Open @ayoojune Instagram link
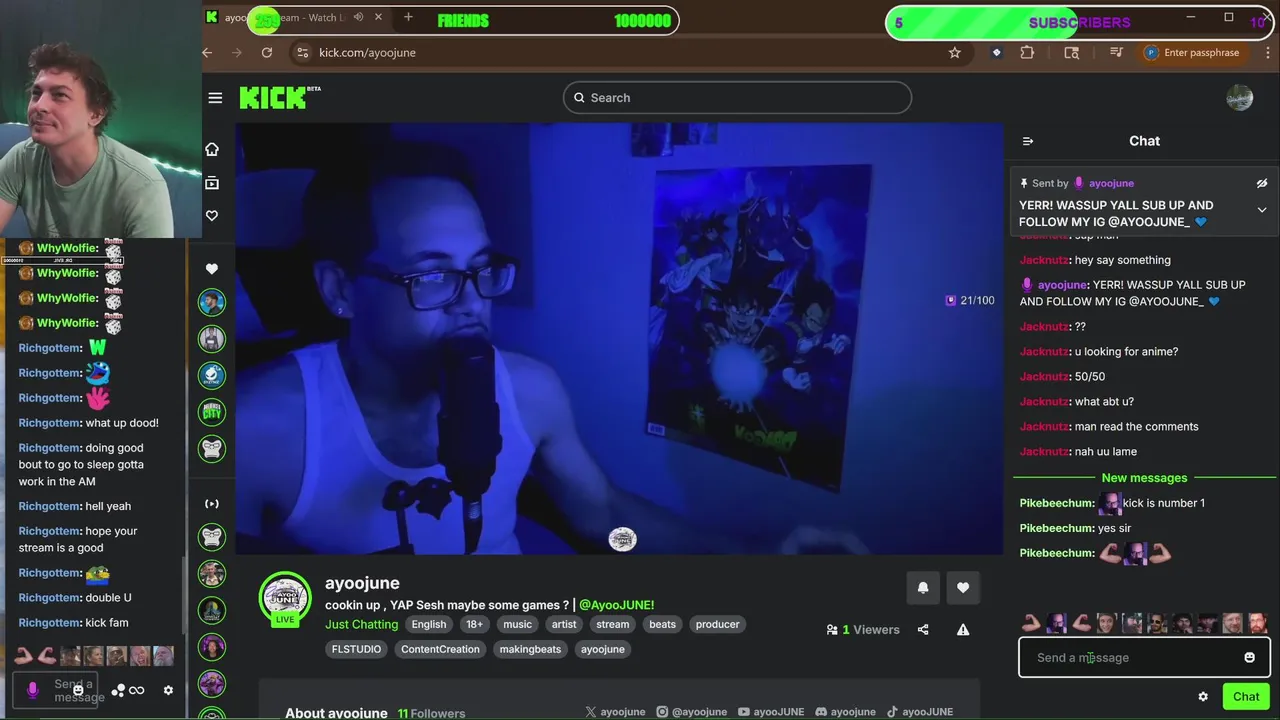Viewport: 1280px width, 720px height. (x=692, y=712)
